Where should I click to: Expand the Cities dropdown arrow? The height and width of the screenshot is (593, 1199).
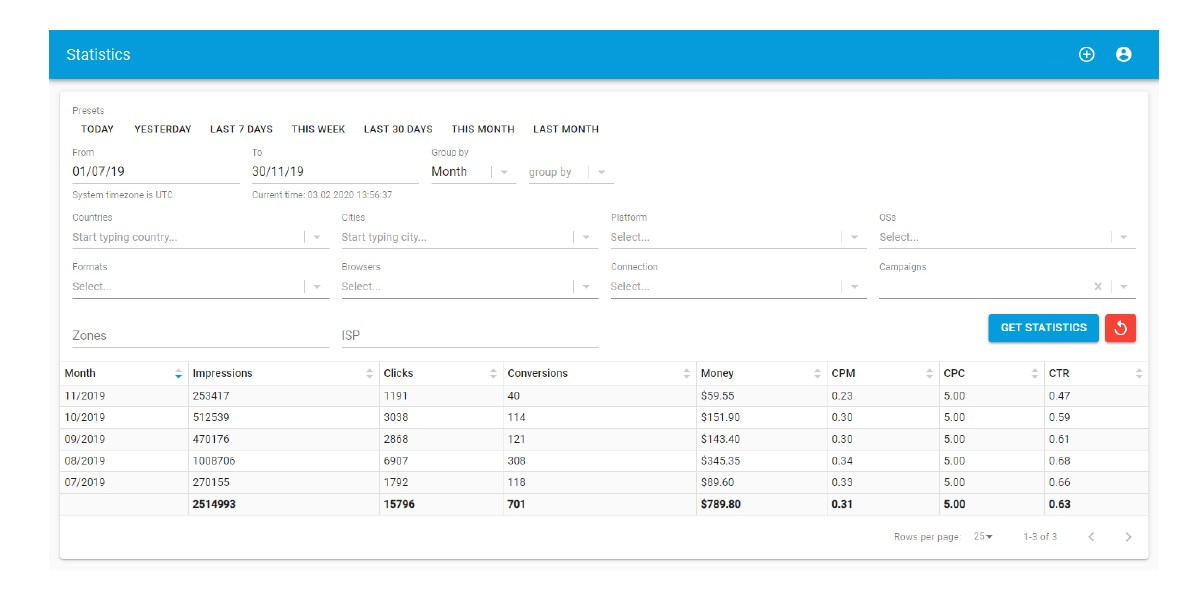[x=586, y=237]
